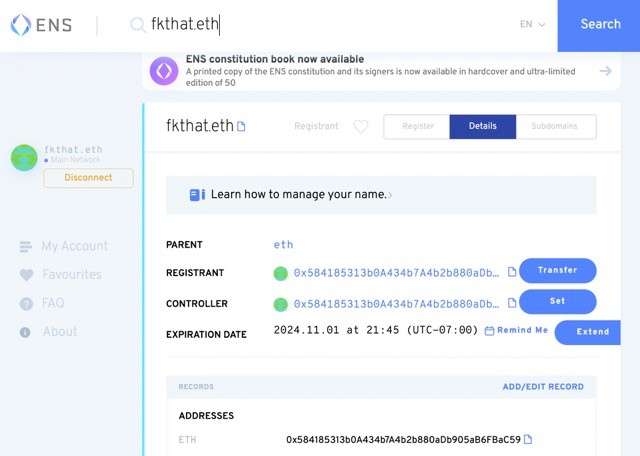Click the Favourites heart icon in sidebar
This screenshot has height=456, width=640.
(x=26, y=275)
